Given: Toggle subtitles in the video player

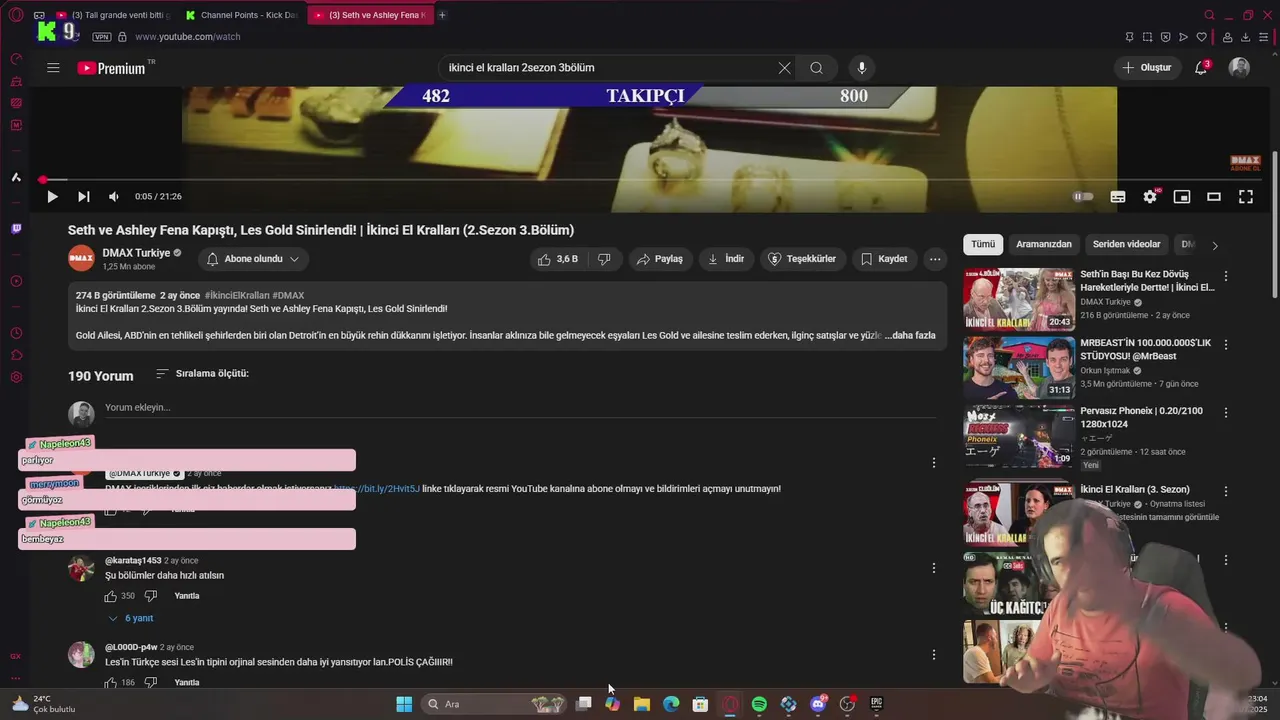Looking at the screenshot, I should coord(1118,197).
